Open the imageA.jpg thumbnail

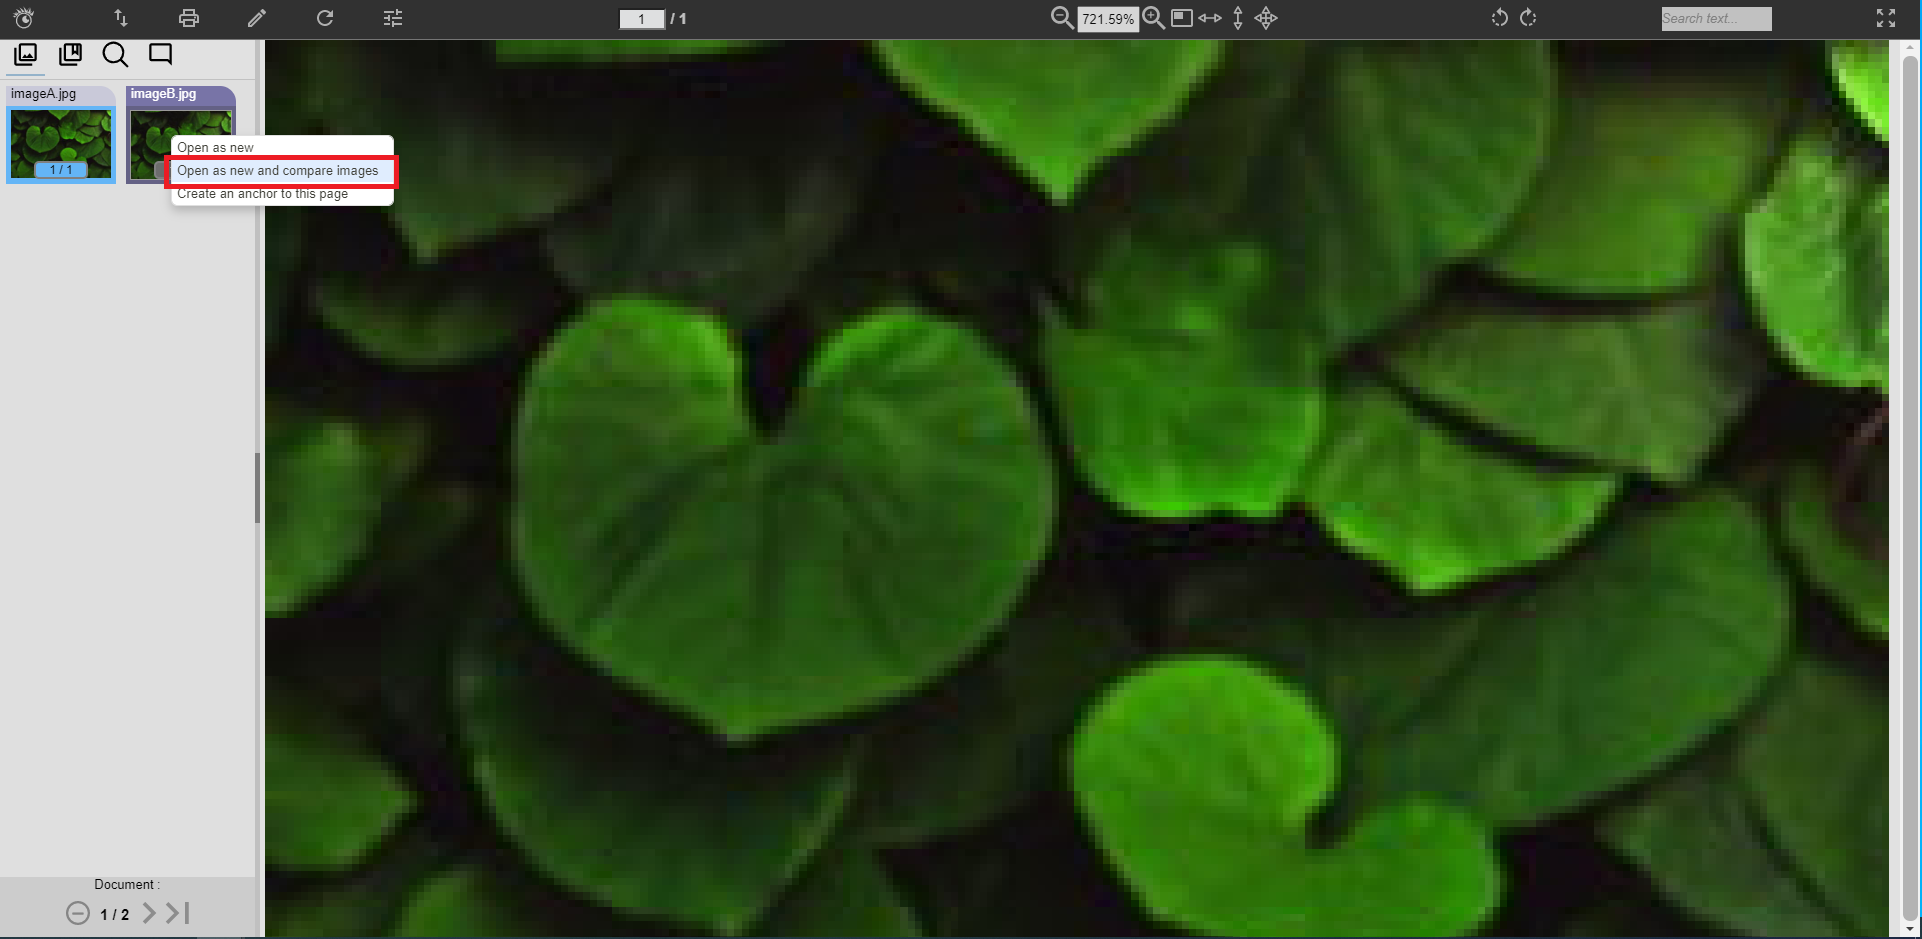(x=60, y=140)
